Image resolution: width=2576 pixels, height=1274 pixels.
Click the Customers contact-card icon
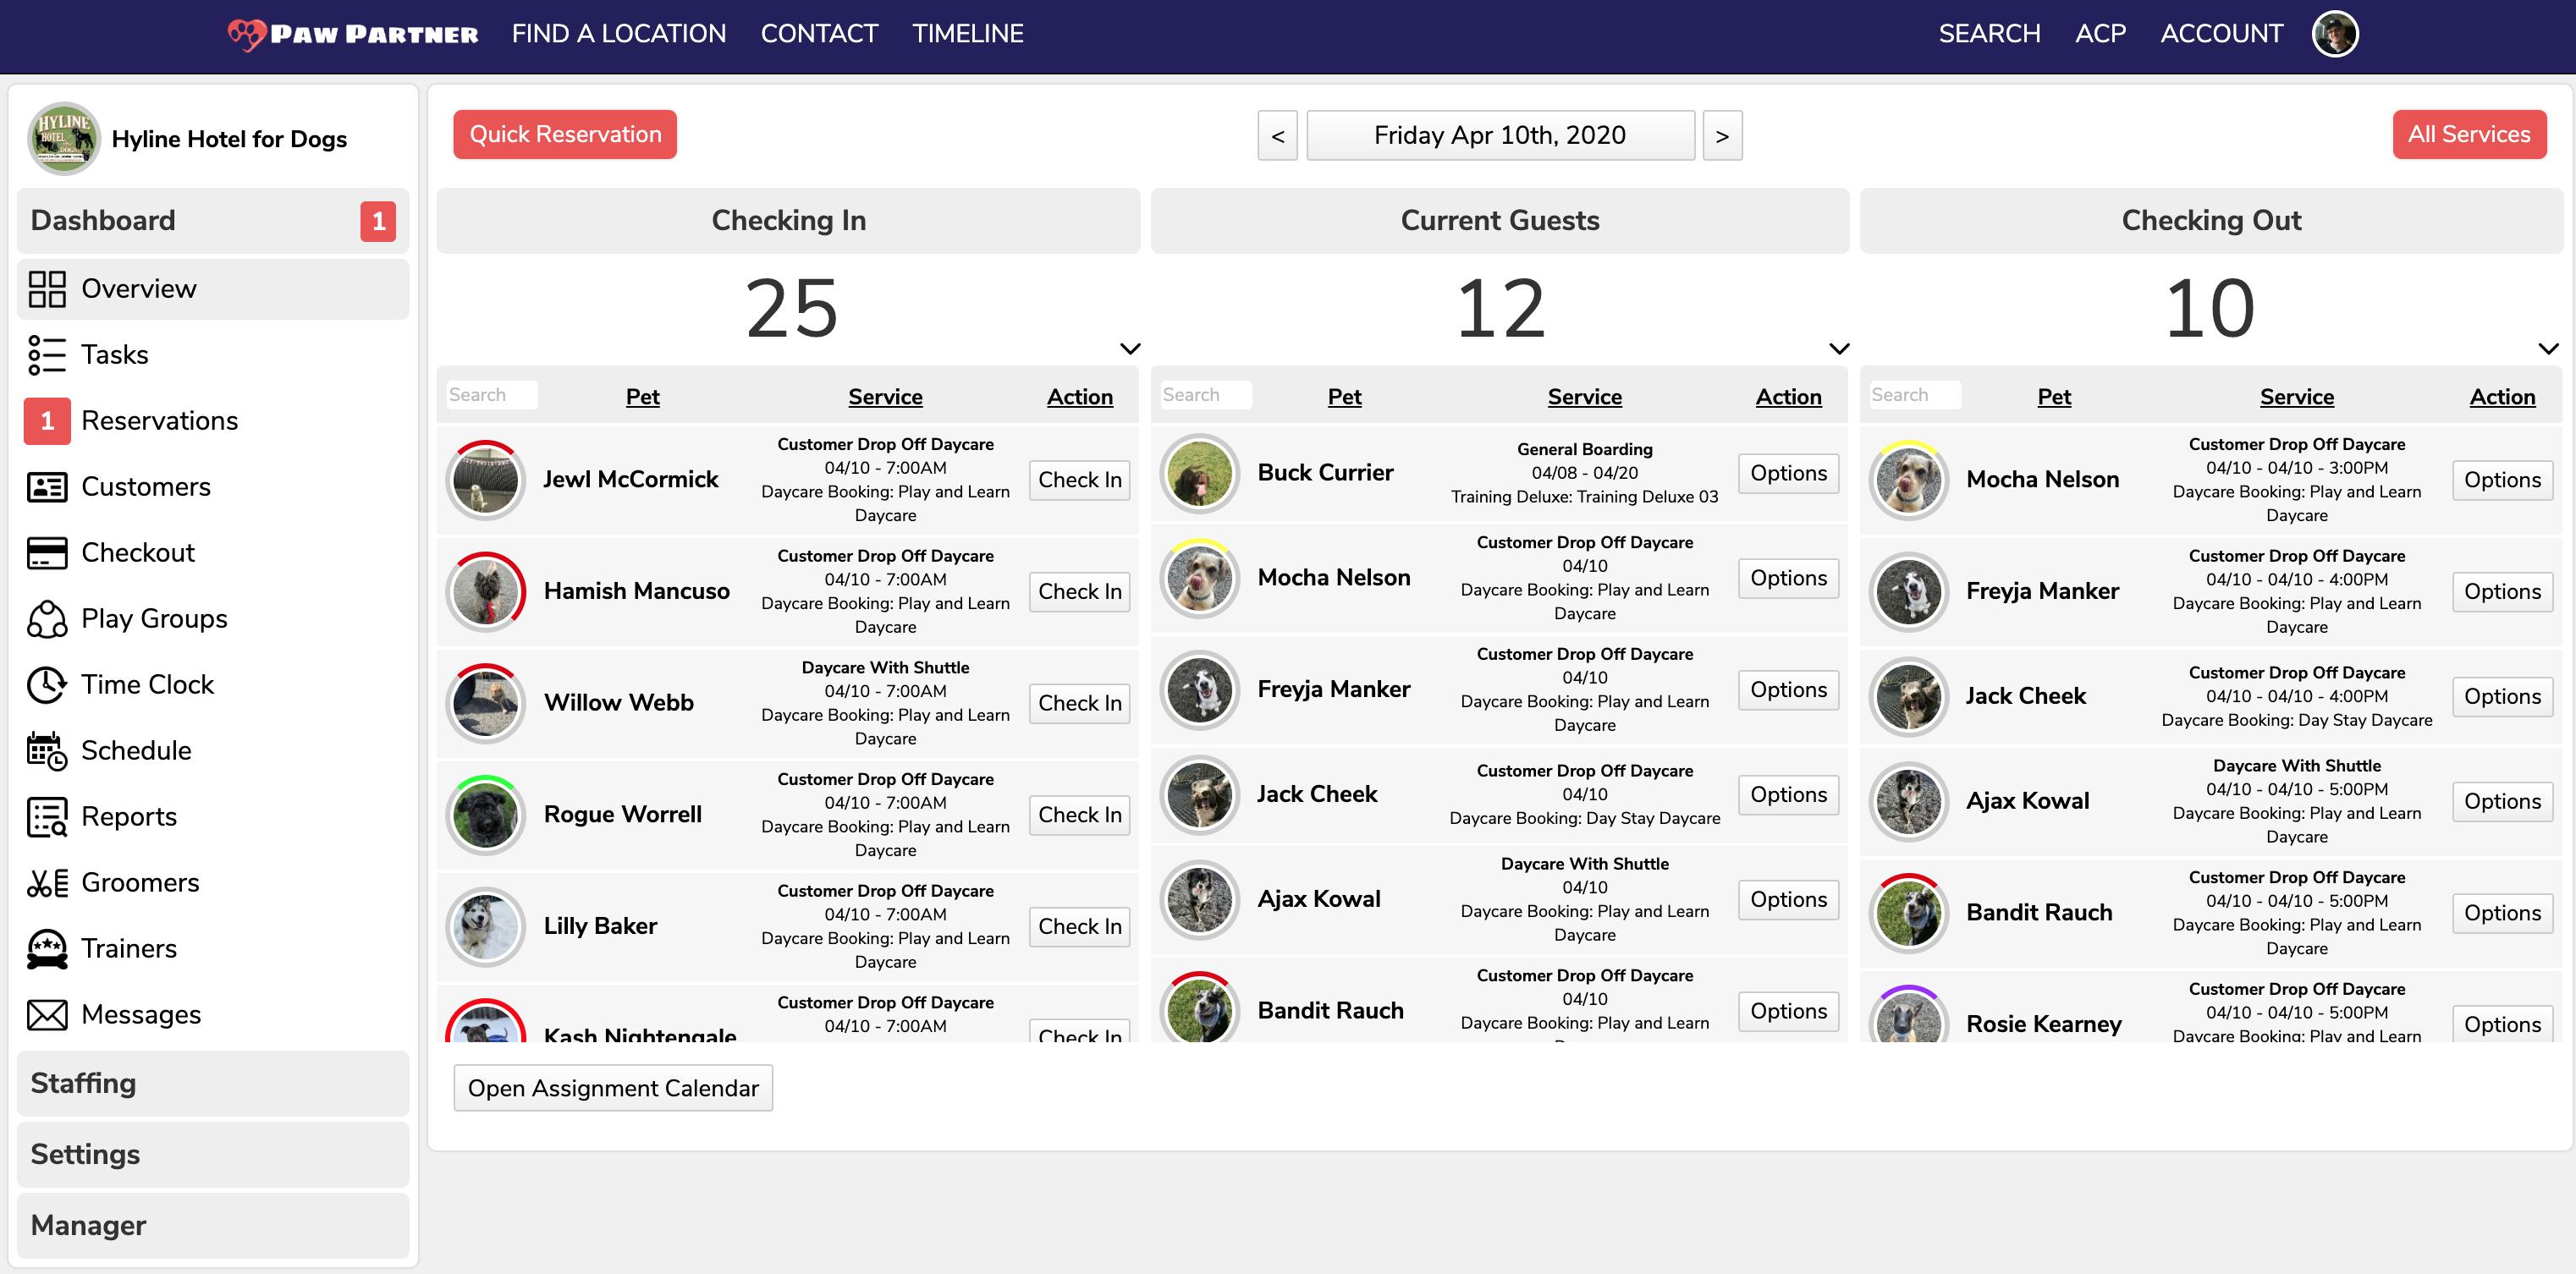[46, 487]
